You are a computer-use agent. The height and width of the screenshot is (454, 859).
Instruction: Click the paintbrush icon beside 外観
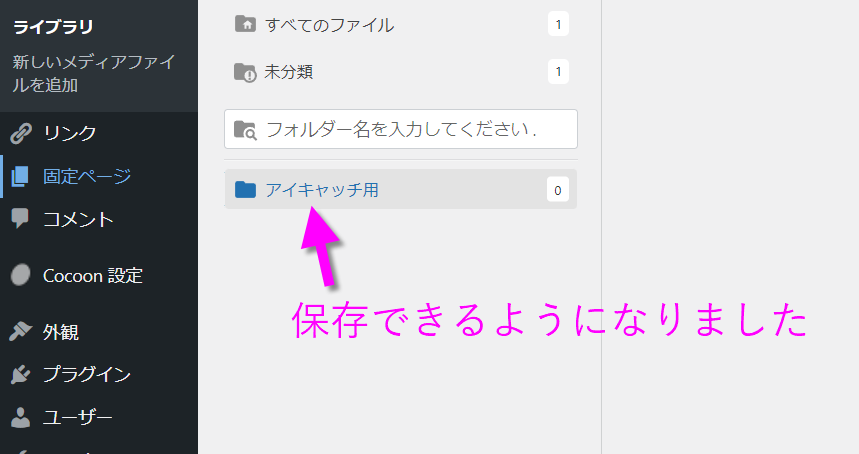pyautogui.click(x=20, y=331)
